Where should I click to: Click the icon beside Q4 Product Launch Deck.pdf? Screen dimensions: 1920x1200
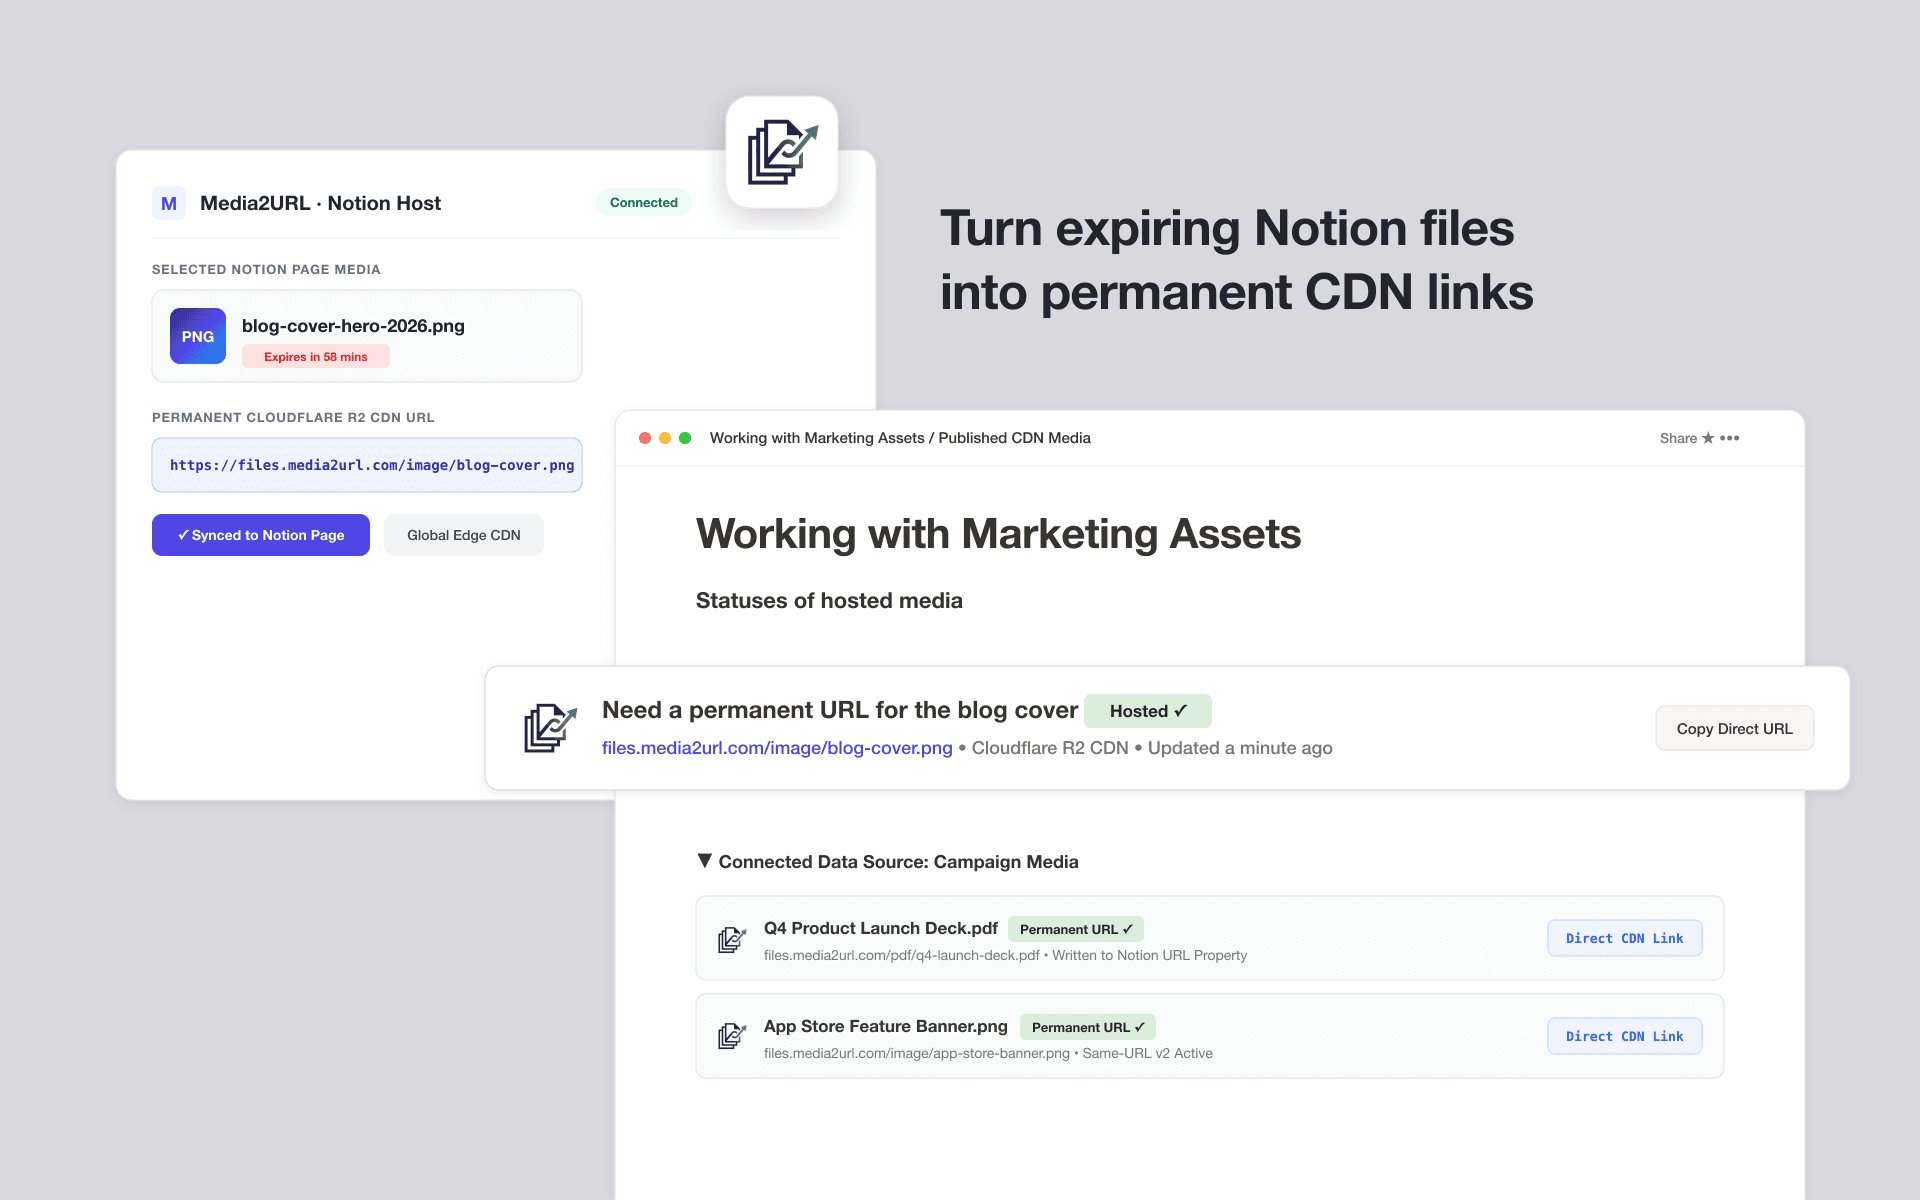point(732,939)
